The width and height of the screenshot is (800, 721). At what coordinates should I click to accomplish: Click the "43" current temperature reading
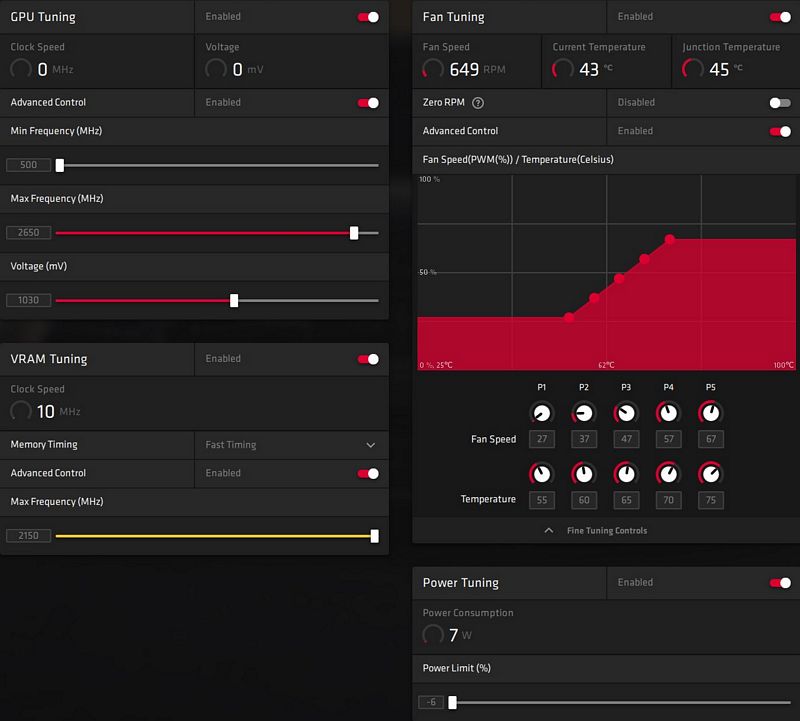click(x=589, y=69)
